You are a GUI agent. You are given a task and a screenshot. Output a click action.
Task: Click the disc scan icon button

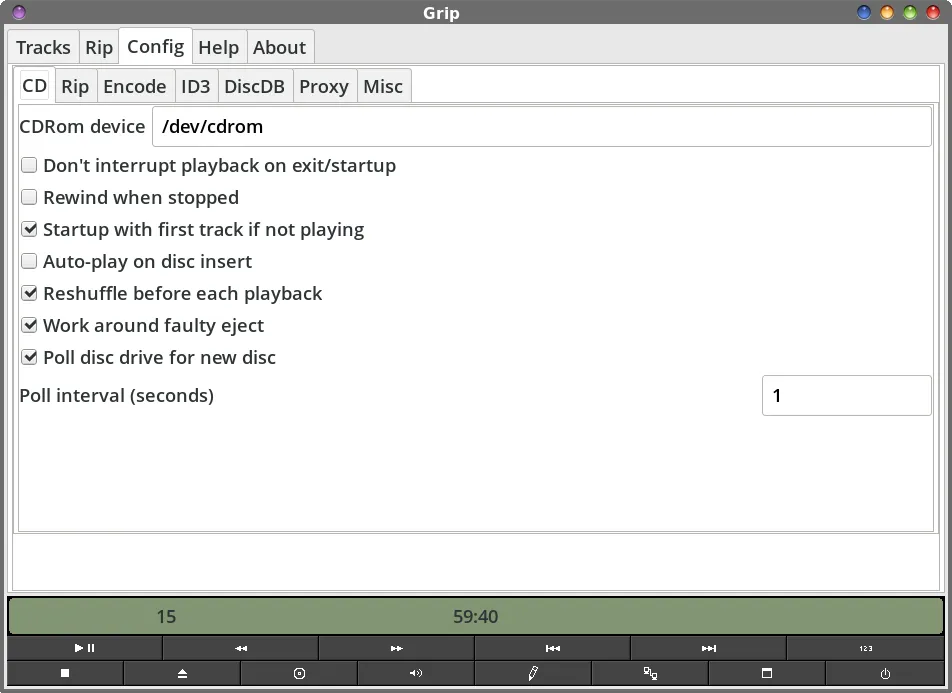click(x=299, y=673)
